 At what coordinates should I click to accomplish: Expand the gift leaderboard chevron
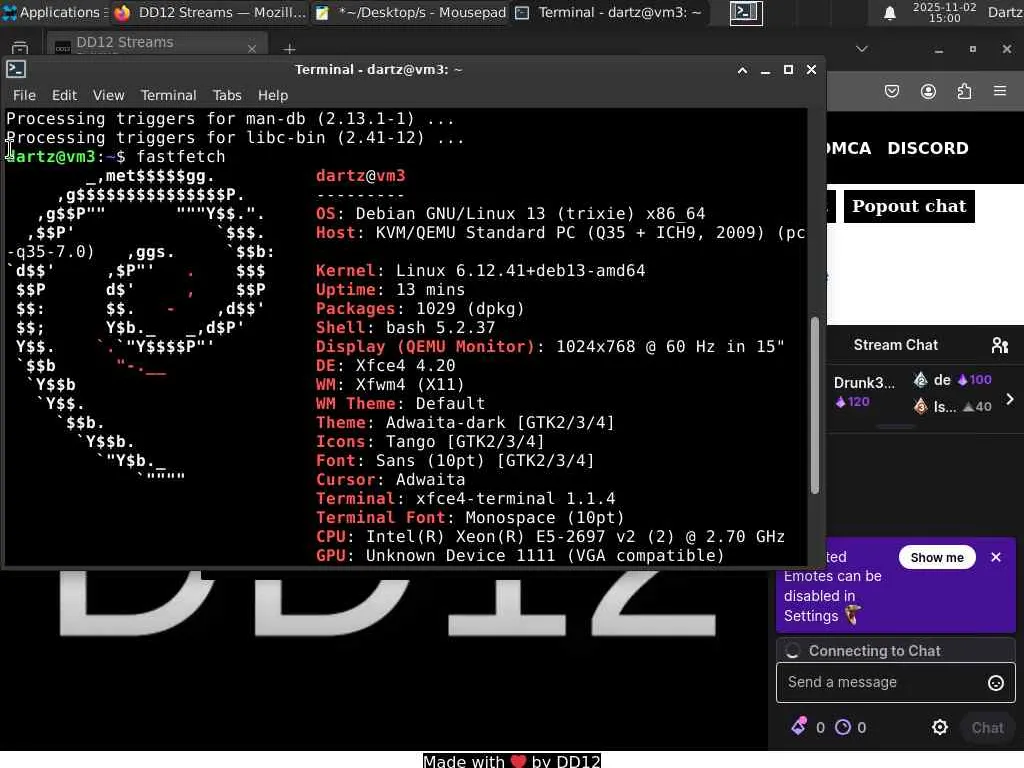point(1010,399)
